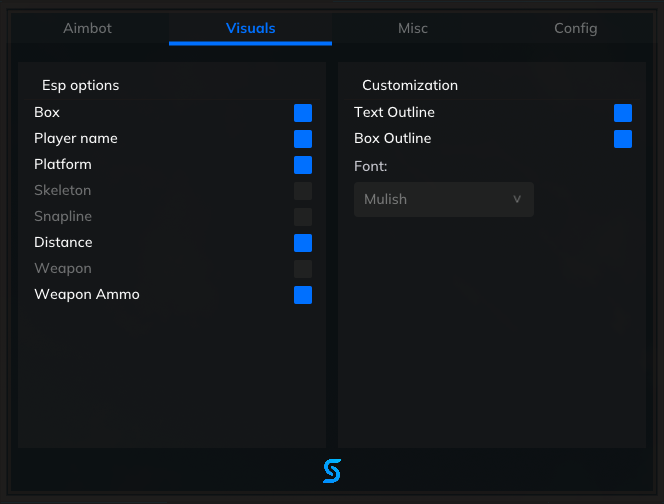Viewport: 664px width, 504px height.
Task: Check the Weapon checkbox
Action: click(x=303, y=269)
